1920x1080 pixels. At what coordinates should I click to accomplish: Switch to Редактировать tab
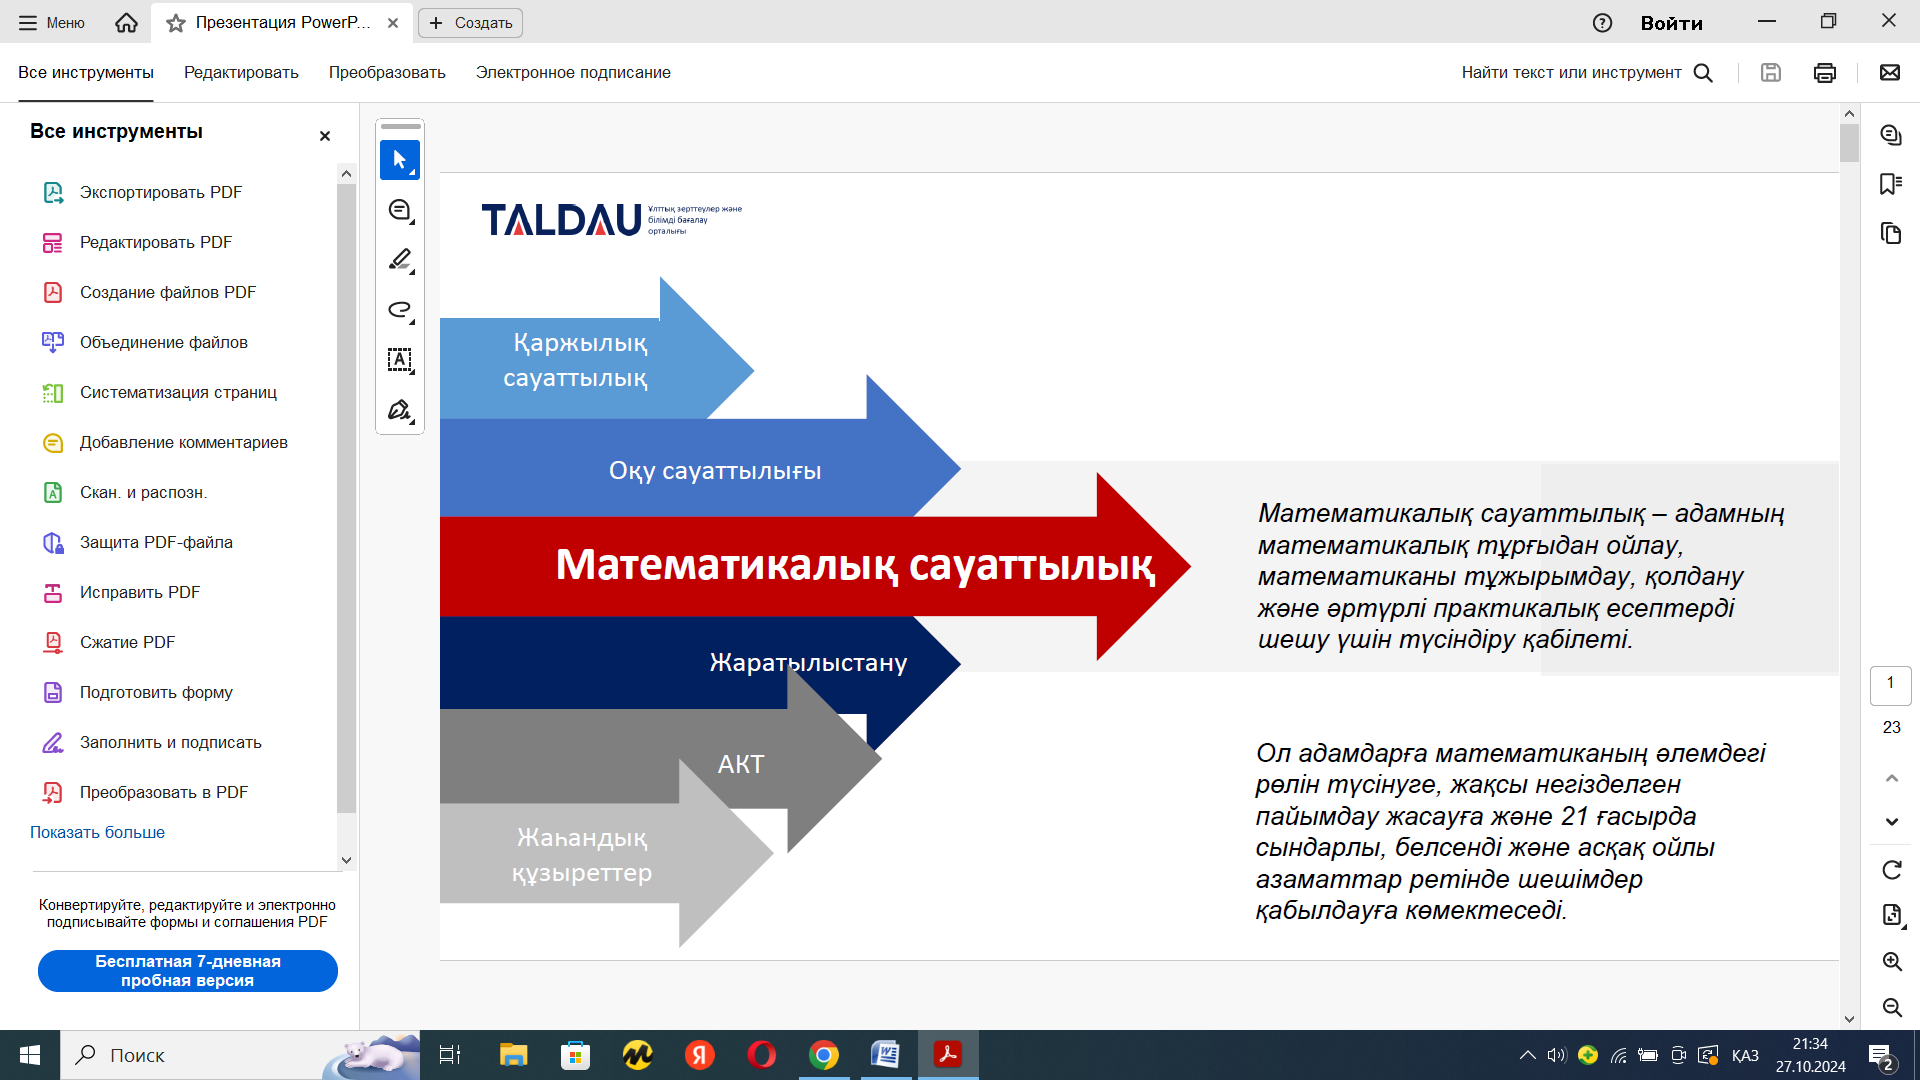pyautogui.click(x=241, y=73)
